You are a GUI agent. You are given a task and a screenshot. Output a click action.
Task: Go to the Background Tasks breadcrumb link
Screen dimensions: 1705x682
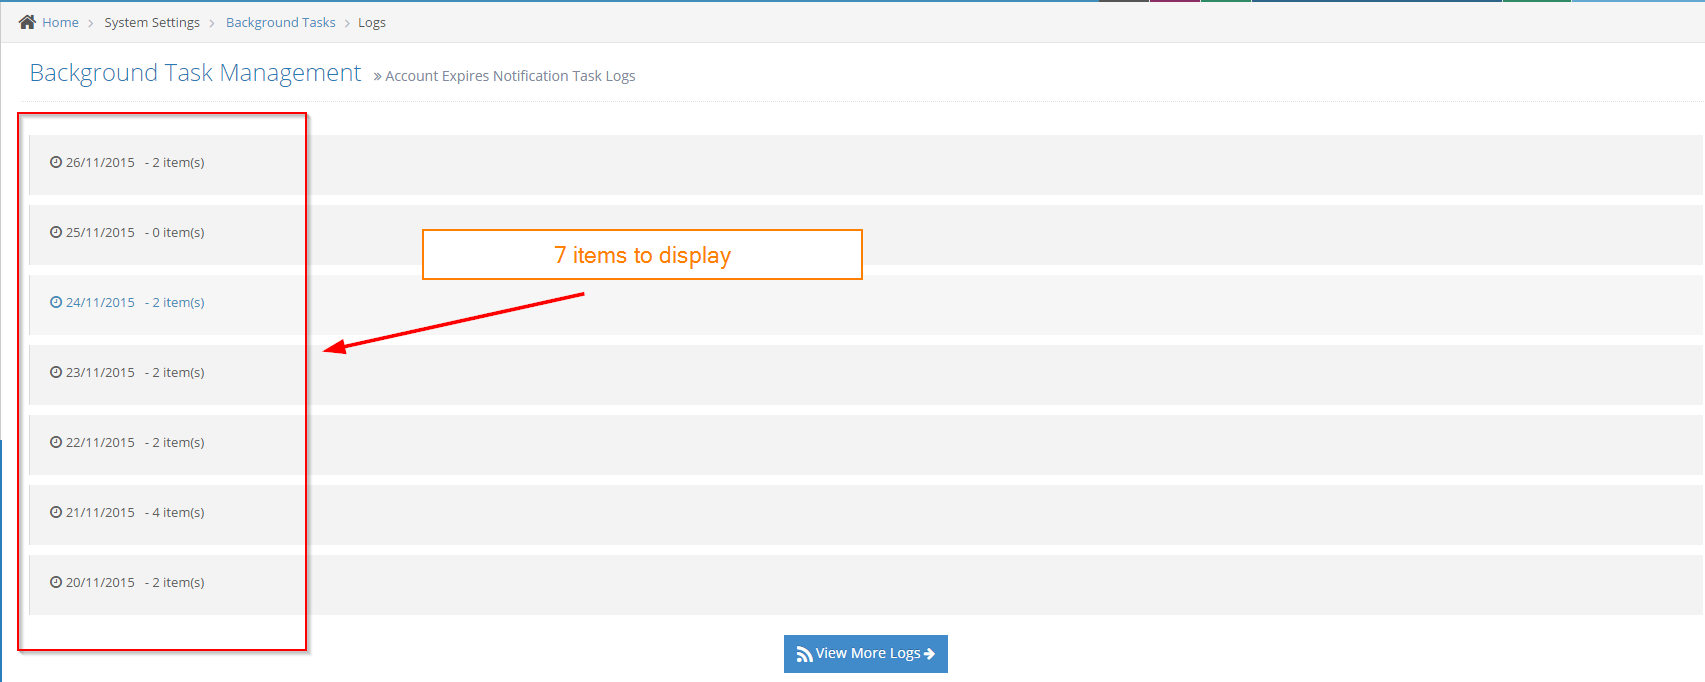click(281, 22)
